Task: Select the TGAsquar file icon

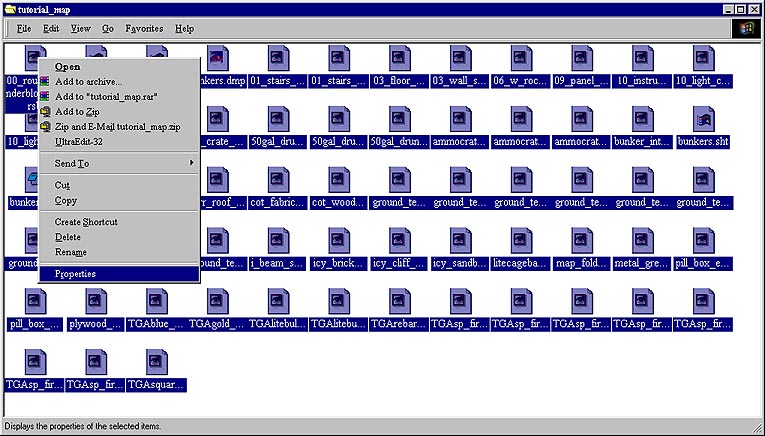Action: (x=155, y=362)
